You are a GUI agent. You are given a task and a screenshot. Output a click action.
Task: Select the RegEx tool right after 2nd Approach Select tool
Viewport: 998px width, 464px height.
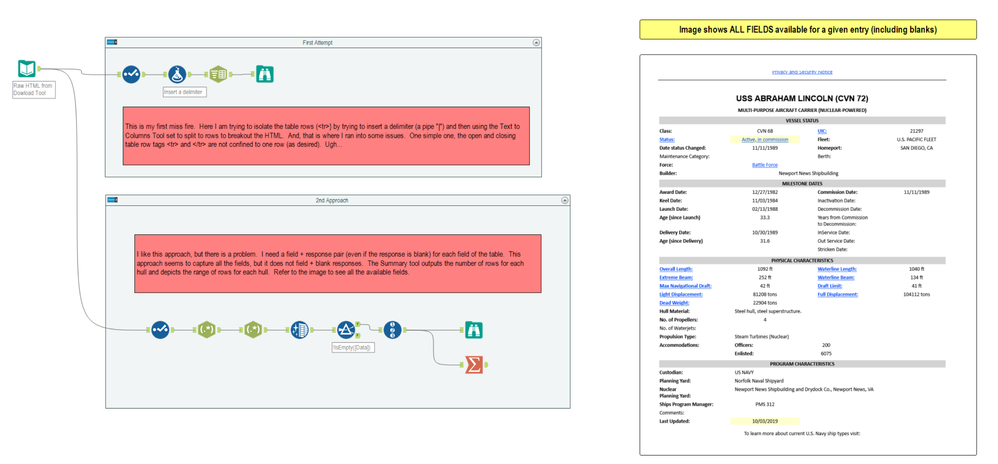coord(206,330)
